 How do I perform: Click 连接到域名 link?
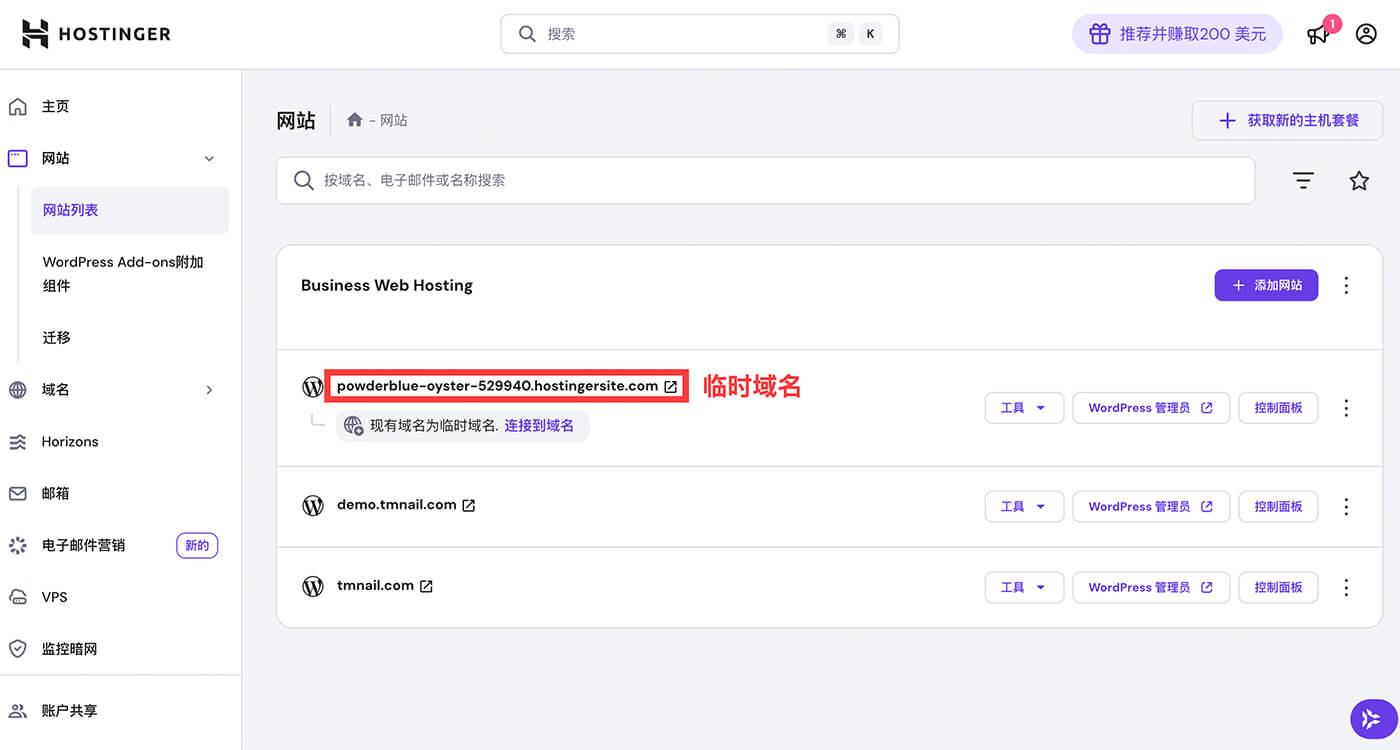coord(539,426)
